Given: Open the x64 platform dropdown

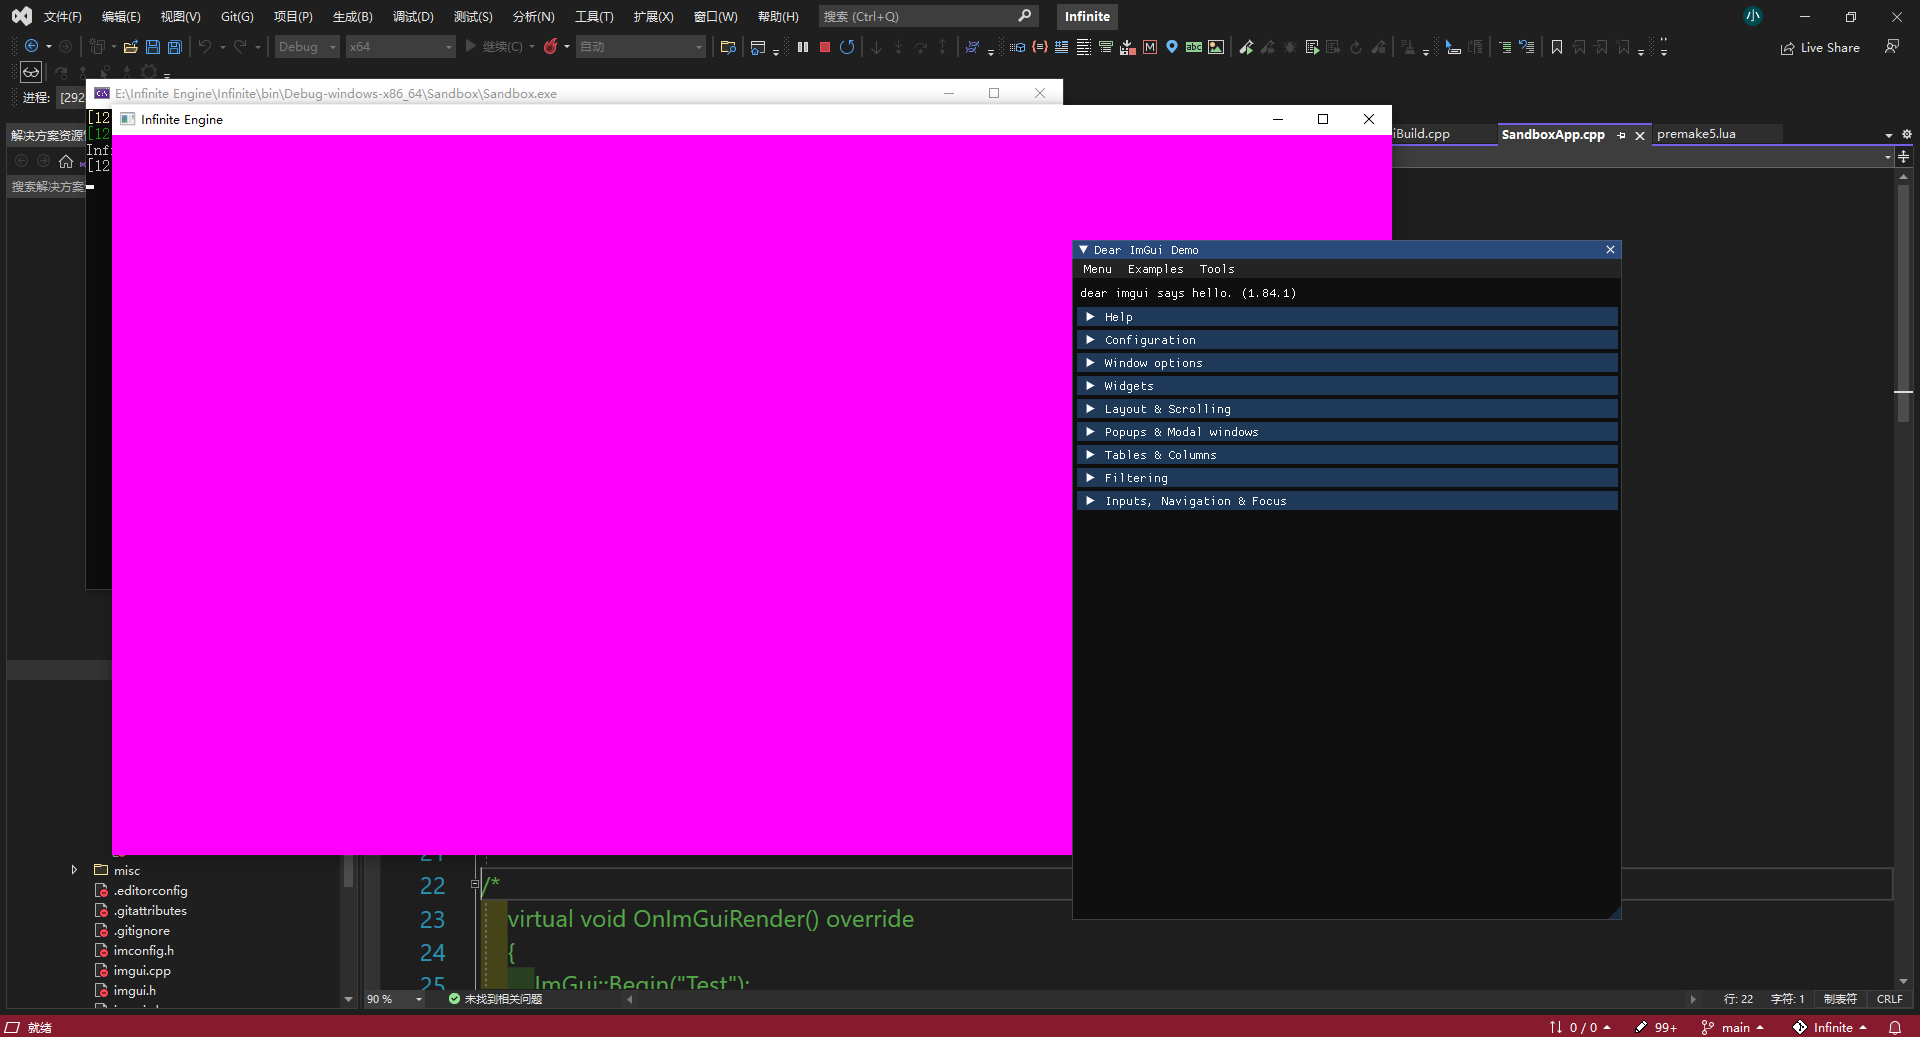Looking at the screenshot, I should pos(400,47).
